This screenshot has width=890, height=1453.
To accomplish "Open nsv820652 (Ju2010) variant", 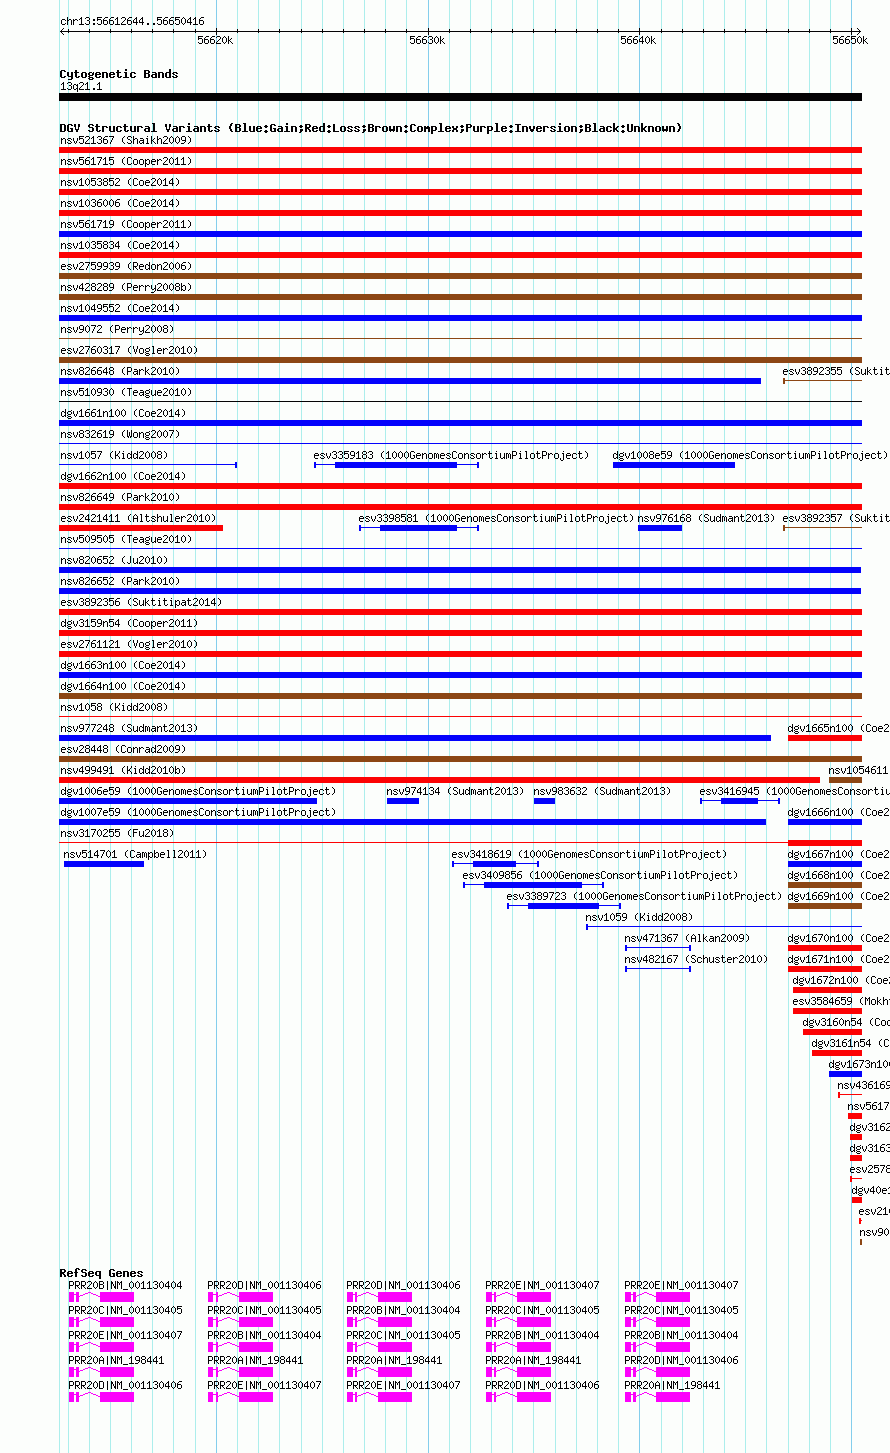I will point(114,560).
